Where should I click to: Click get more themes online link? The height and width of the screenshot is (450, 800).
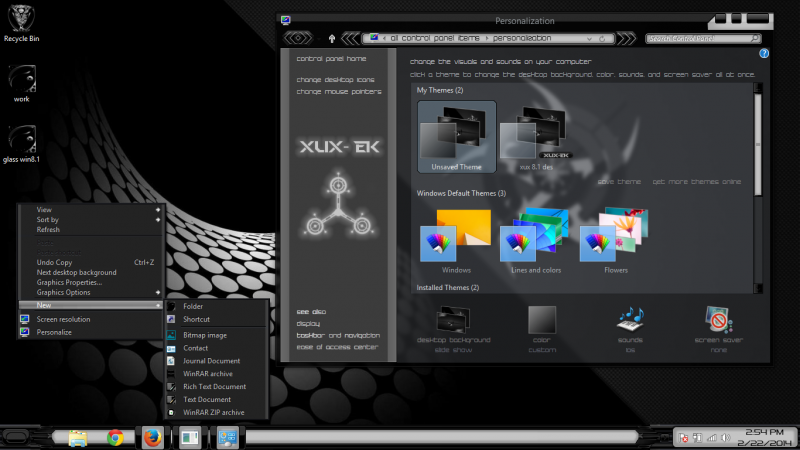point(696,182)
